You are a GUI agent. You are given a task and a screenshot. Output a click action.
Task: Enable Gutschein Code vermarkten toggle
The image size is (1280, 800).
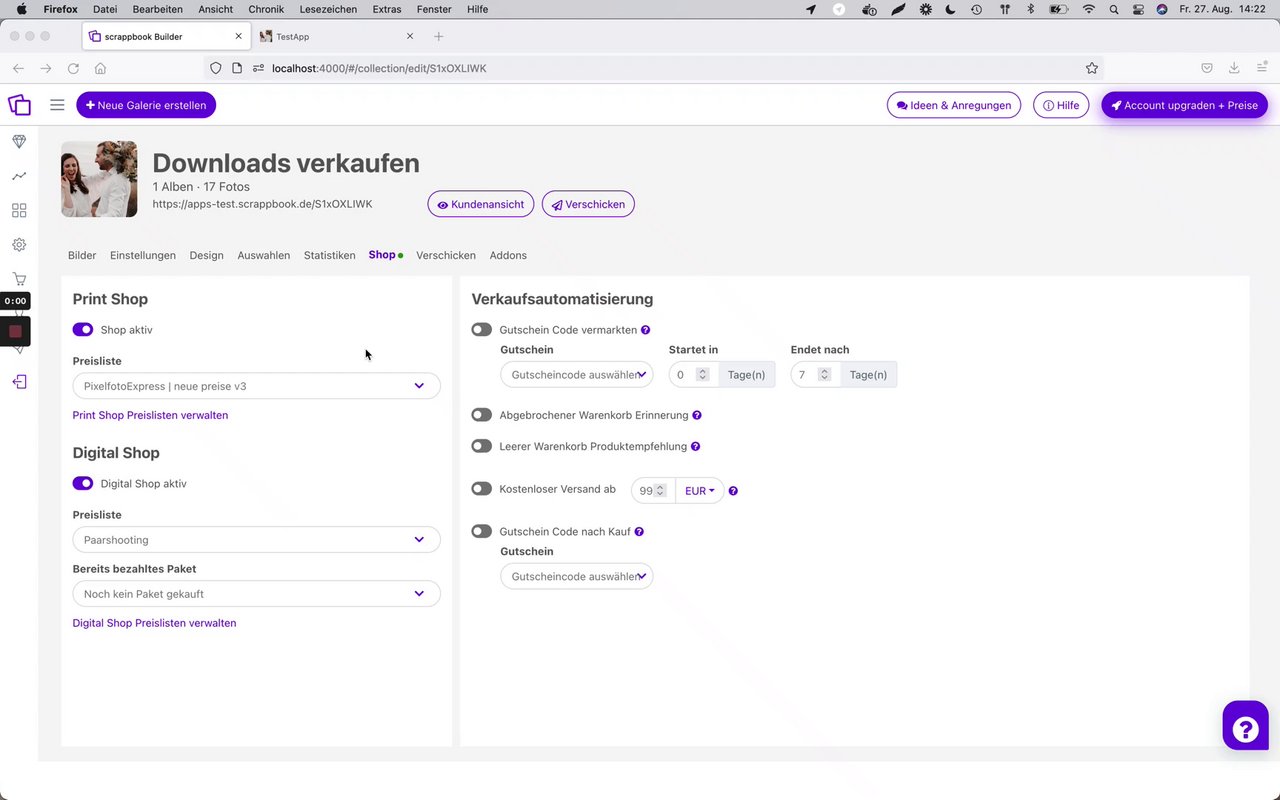(x=482, y=330)
